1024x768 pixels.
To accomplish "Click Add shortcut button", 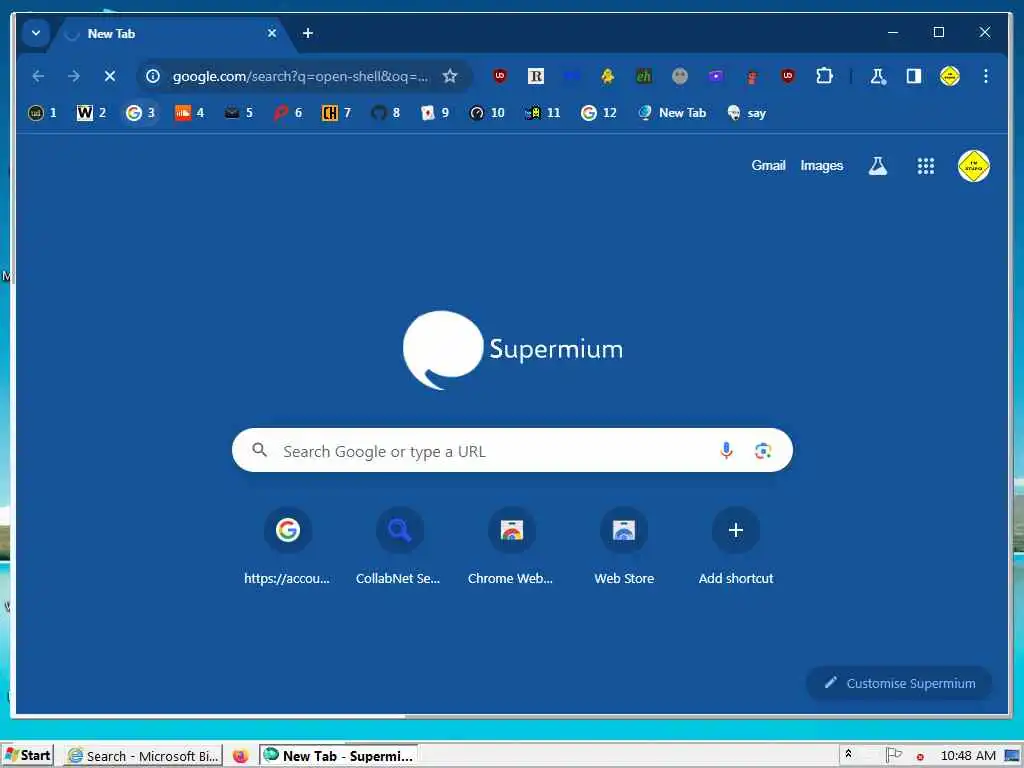I will point(736,547).
